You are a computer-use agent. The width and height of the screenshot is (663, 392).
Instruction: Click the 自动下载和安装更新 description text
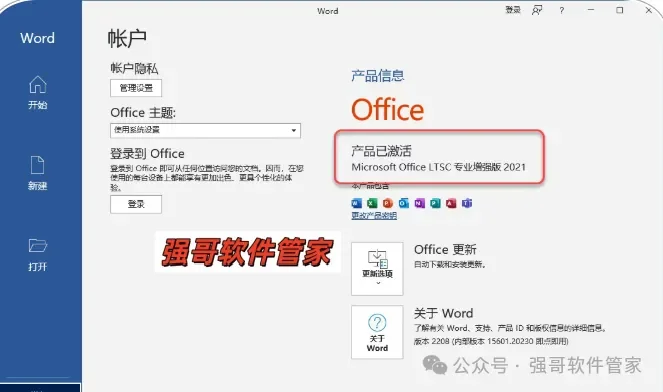click(450, 265)
